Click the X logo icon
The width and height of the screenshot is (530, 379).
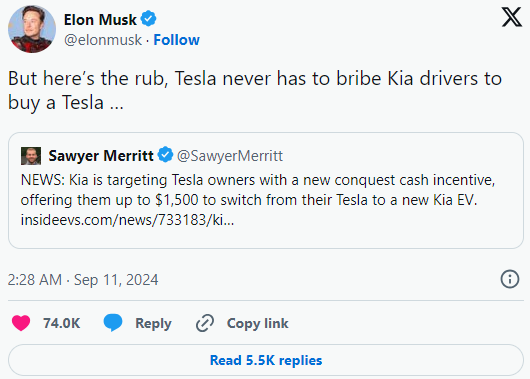pyautogui.click(x=511, y=17)
